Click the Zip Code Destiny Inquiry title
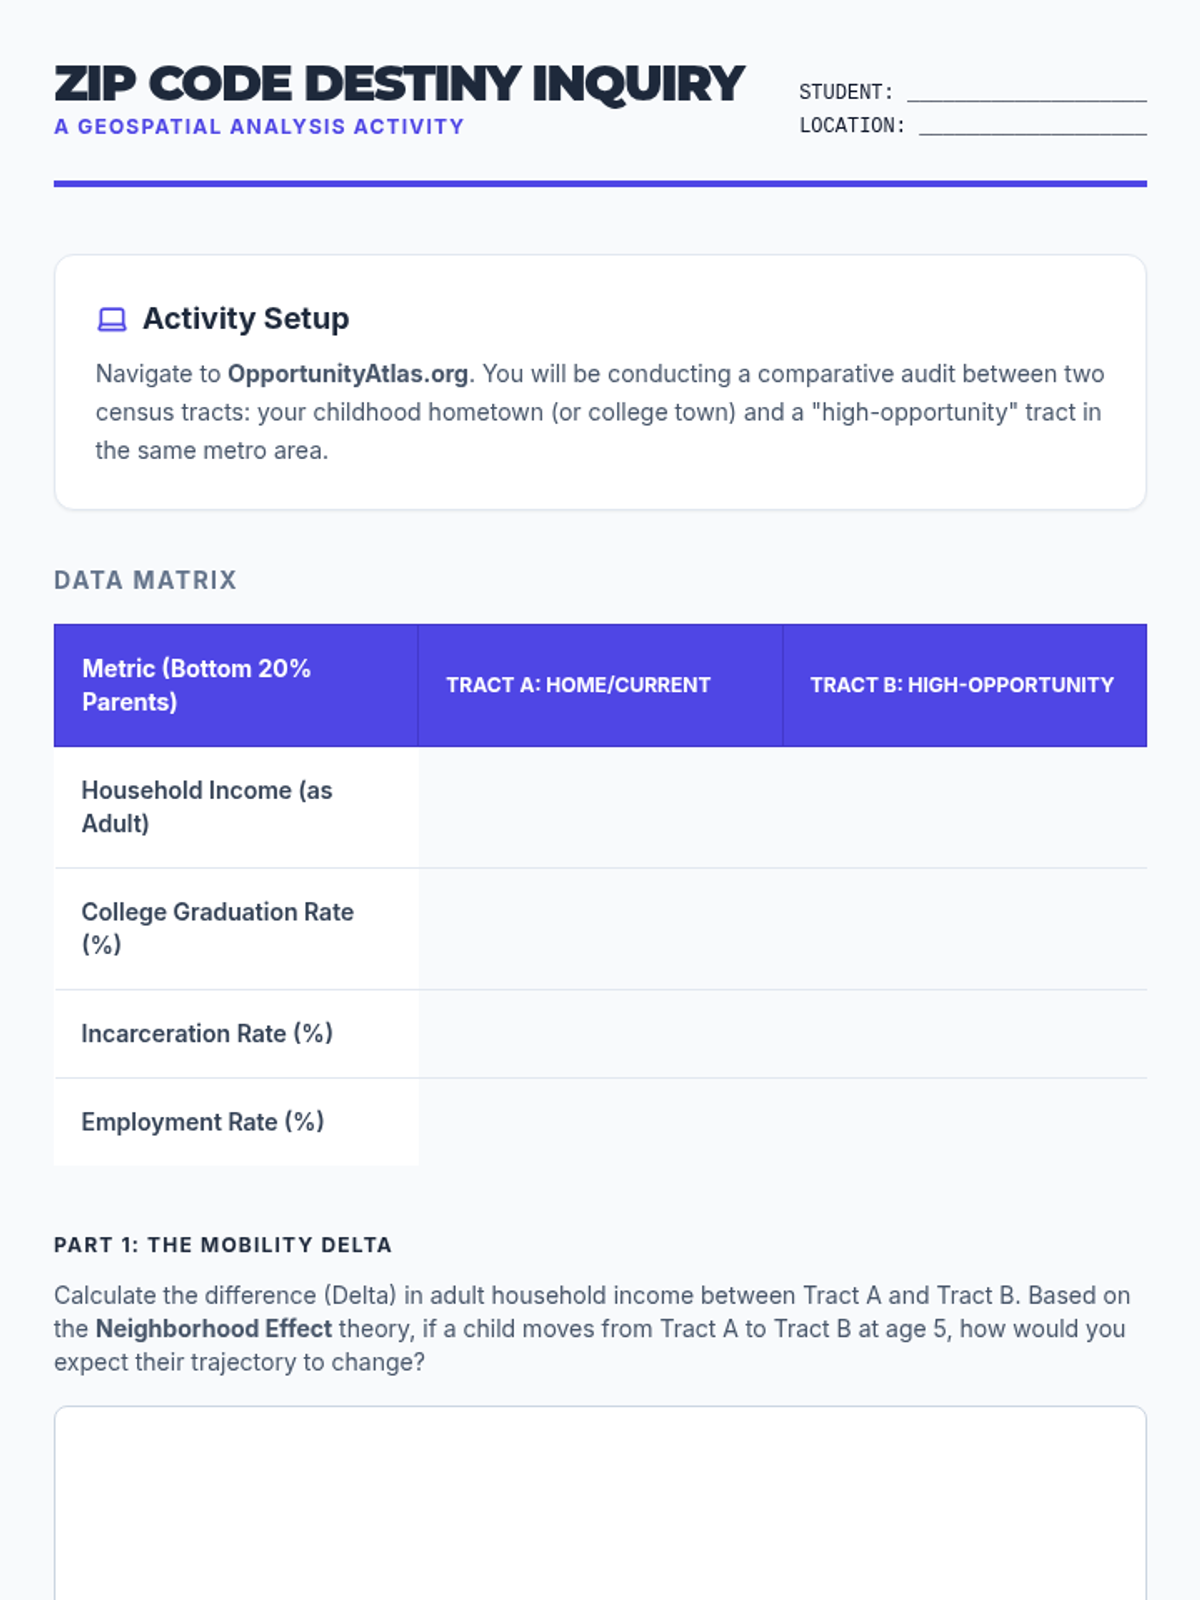The width and height of the screenshot is (1200, 1600). 399,84
